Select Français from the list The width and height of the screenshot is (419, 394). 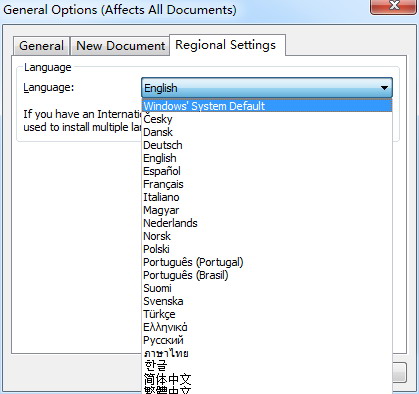coord(267,184)
